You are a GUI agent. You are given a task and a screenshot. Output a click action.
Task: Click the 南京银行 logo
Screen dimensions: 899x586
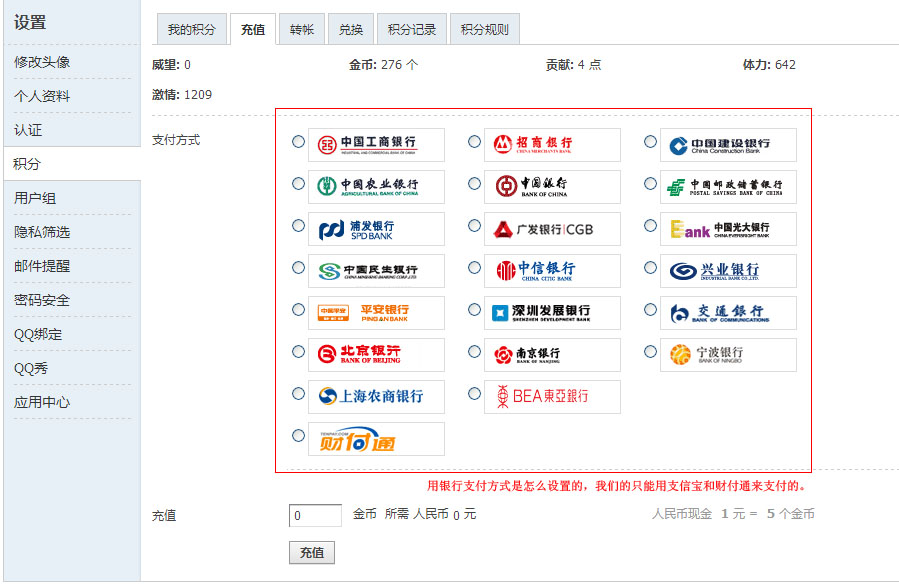(552, 354)
